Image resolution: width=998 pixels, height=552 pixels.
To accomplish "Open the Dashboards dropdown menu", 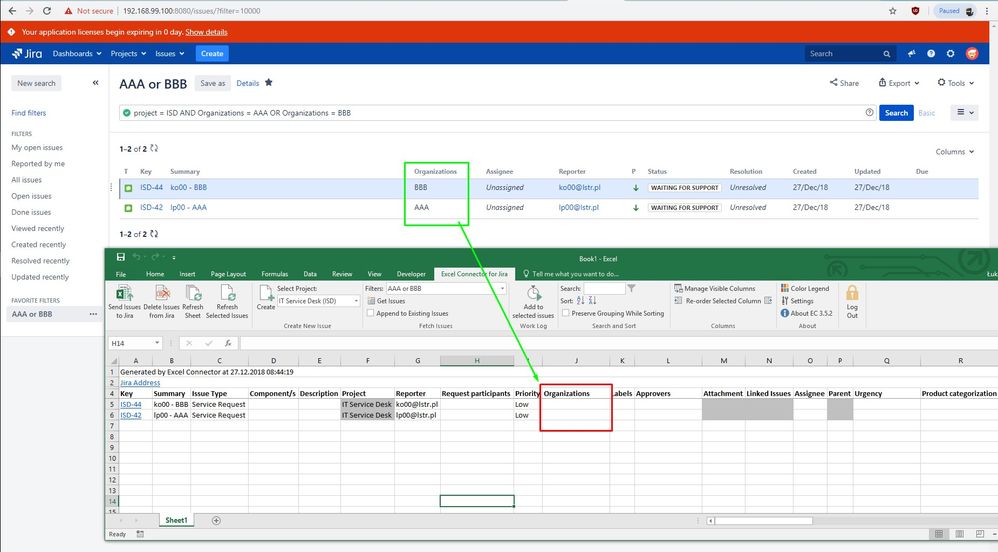I will [77, 53].
